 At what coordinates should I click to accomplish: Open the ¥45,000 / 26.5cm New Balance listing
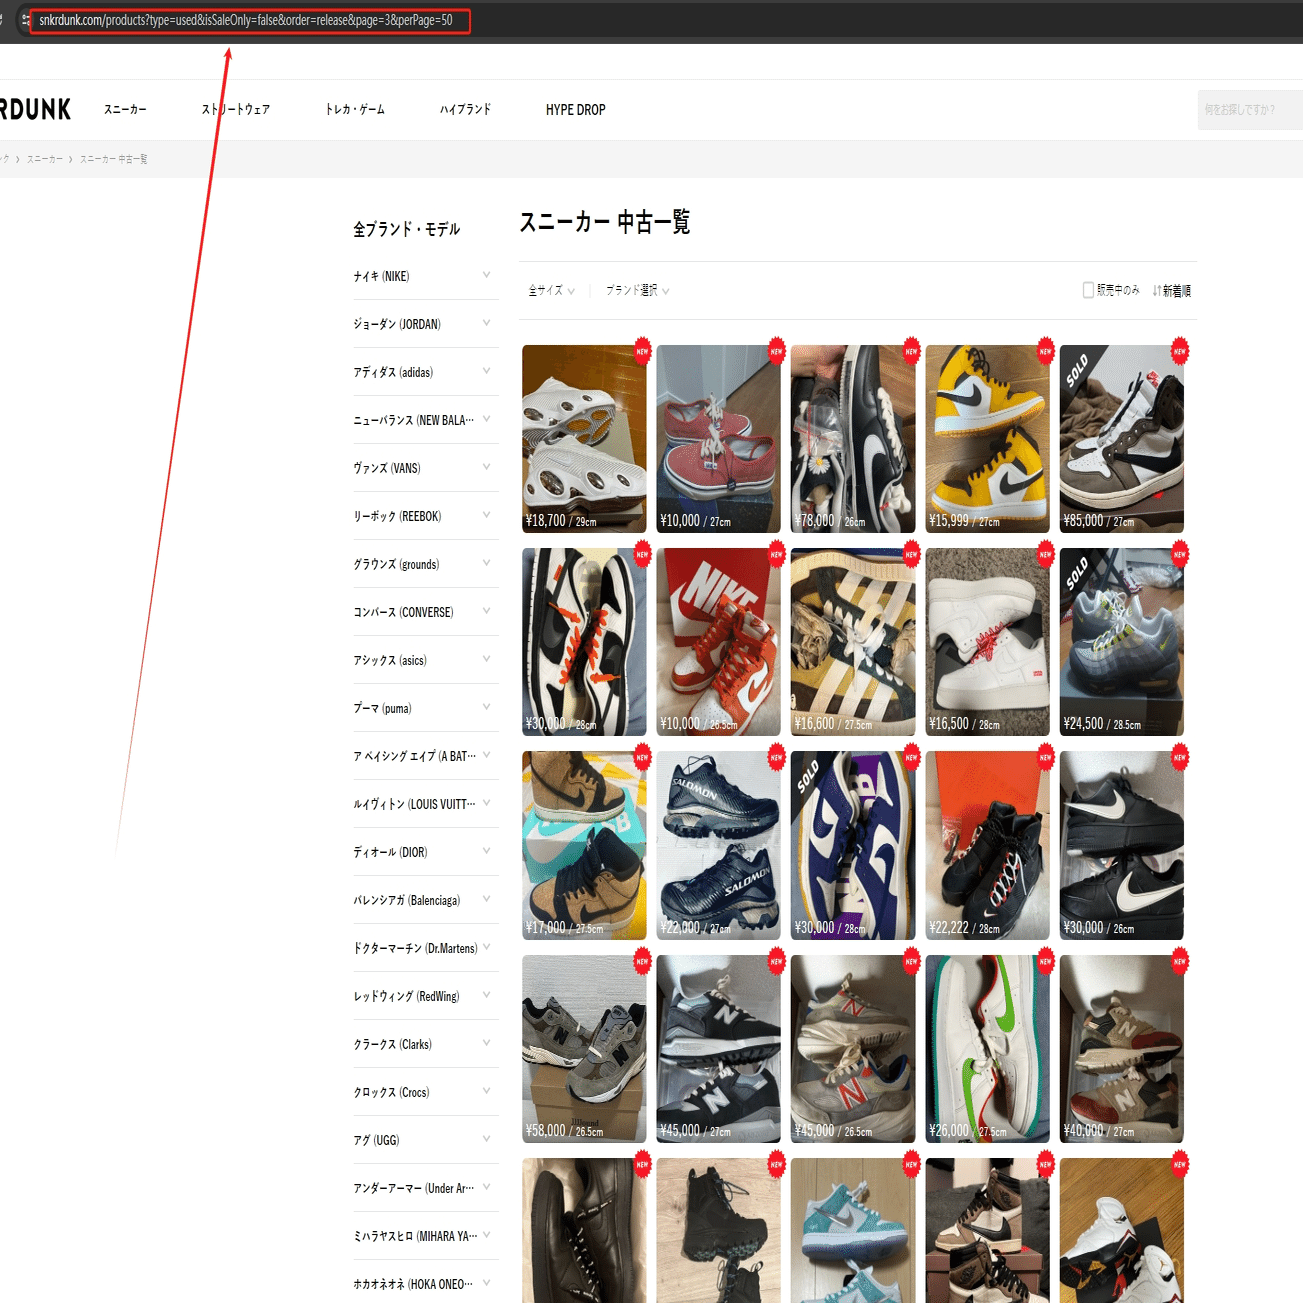(x=853, y=1049)
